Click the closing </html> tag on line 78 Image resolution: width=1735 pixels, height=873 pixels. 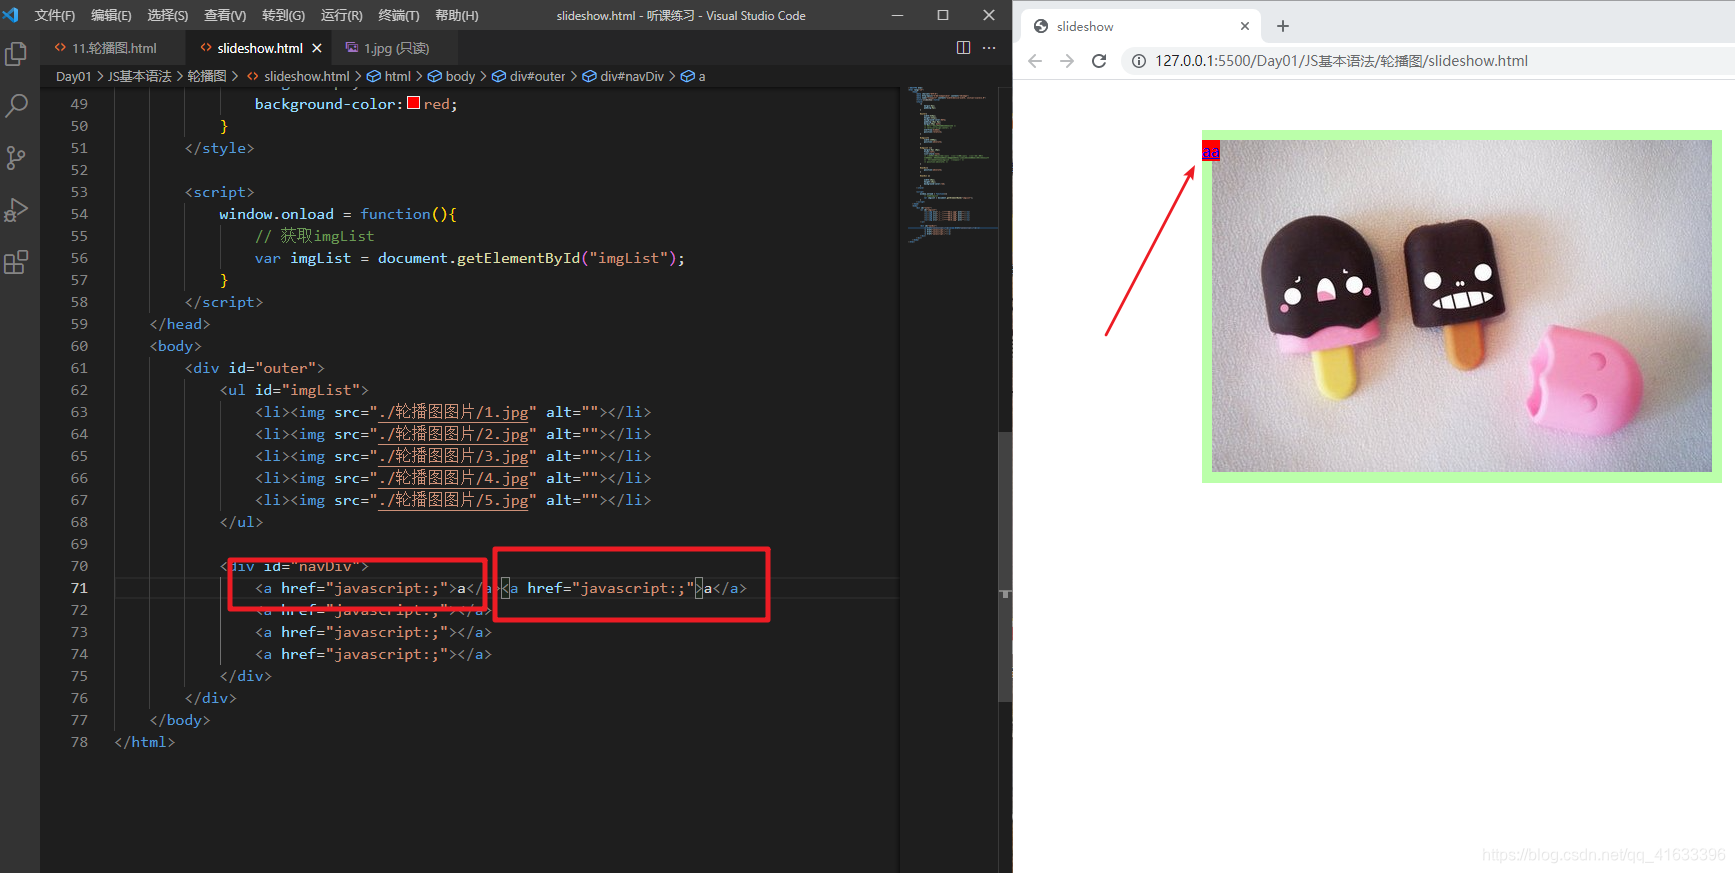coord(145,742)
